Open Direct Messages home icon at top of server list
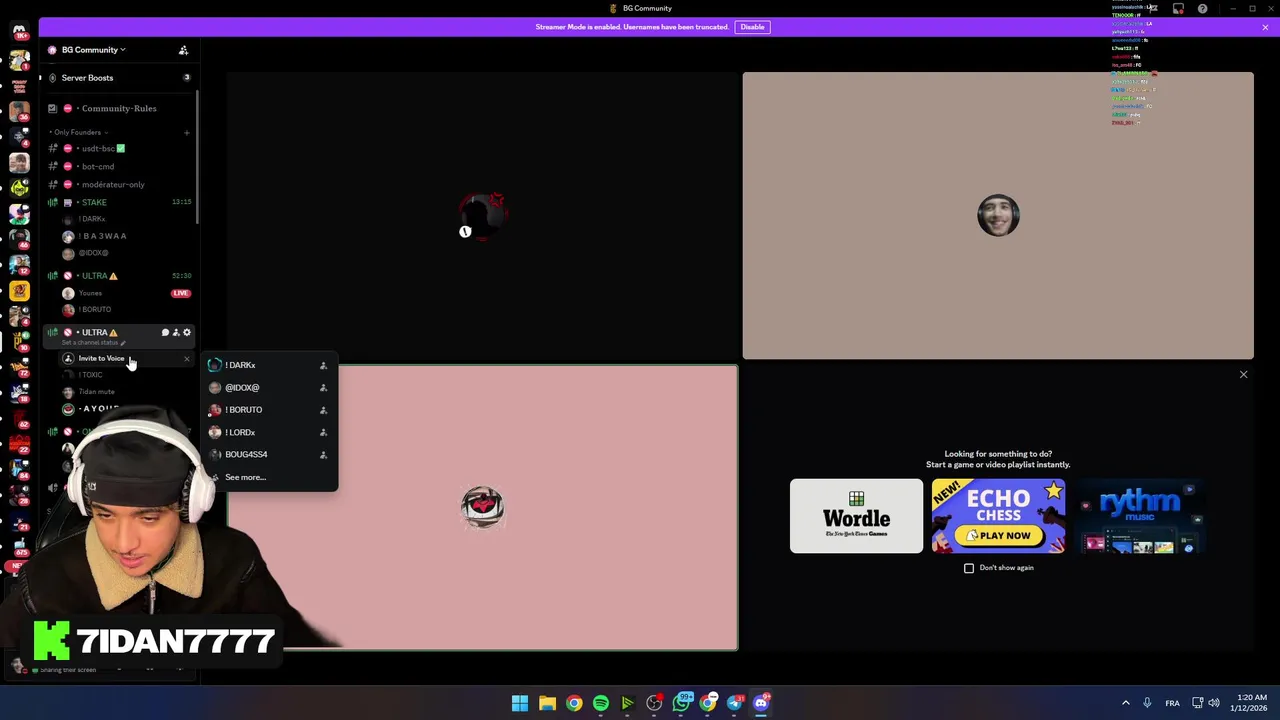The height and width of the screenshot is (720, 1280). (19, 32)
